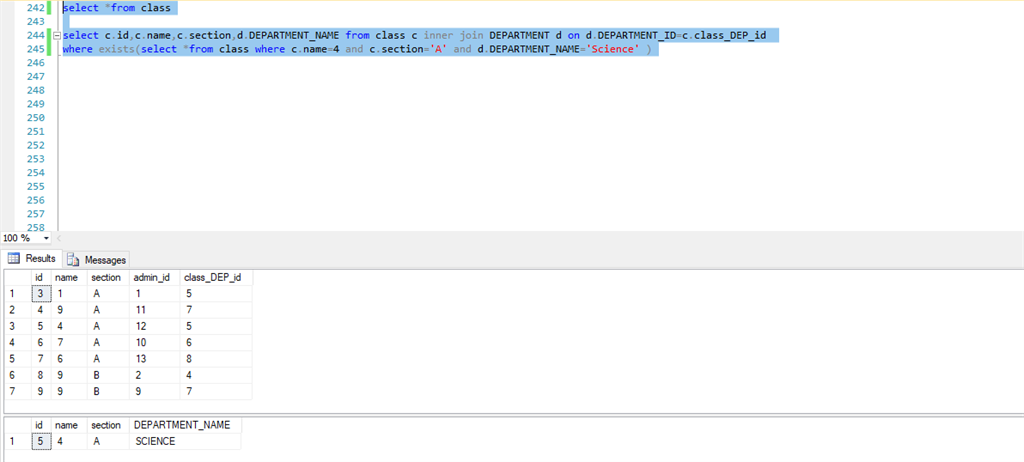Click the section cell B in result row 6
The image size is (1024, 462).
(108, 376)
